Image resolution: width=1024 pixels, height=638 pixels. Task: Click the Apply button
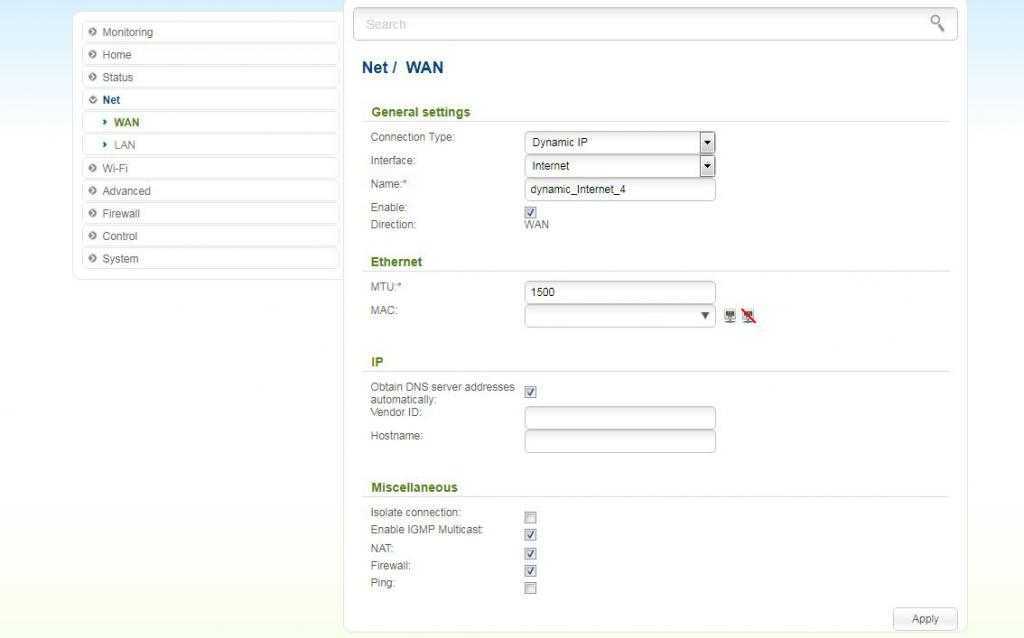tap(924, 619)
